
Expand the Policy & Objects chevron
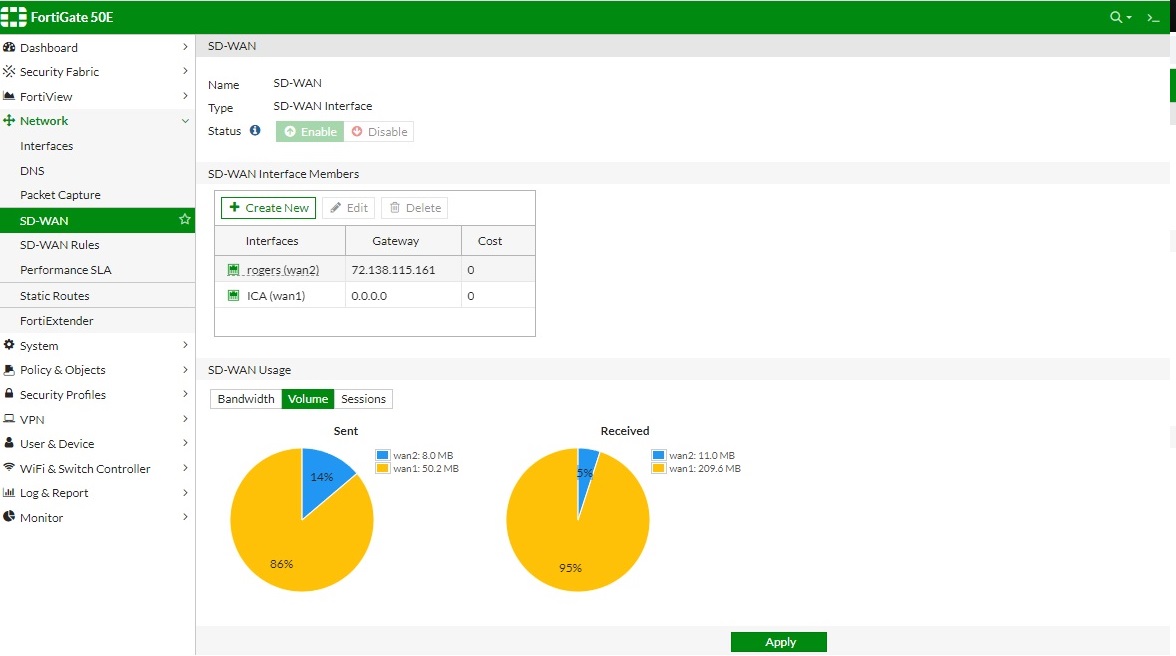pos(185,370)
